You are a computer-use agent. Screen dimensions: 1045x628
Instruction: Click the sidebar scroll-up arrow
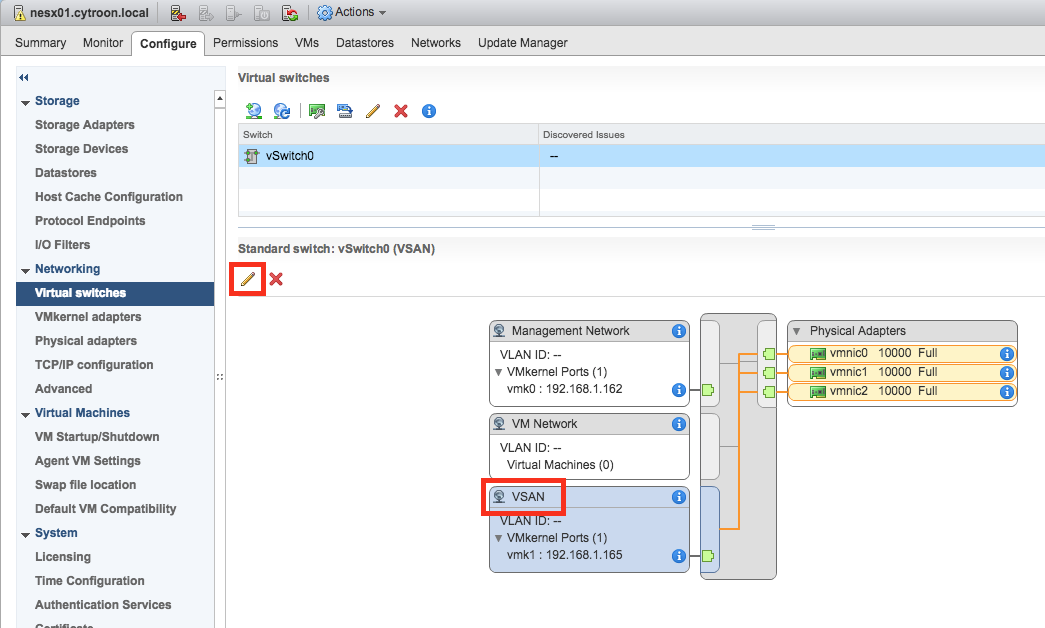220,99
